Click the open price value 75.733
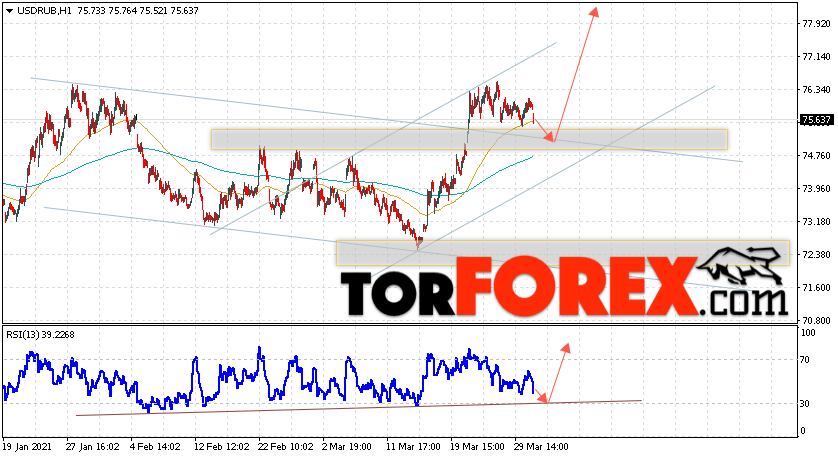Viewport: 838px width, 458px height. tap(91, 11)
